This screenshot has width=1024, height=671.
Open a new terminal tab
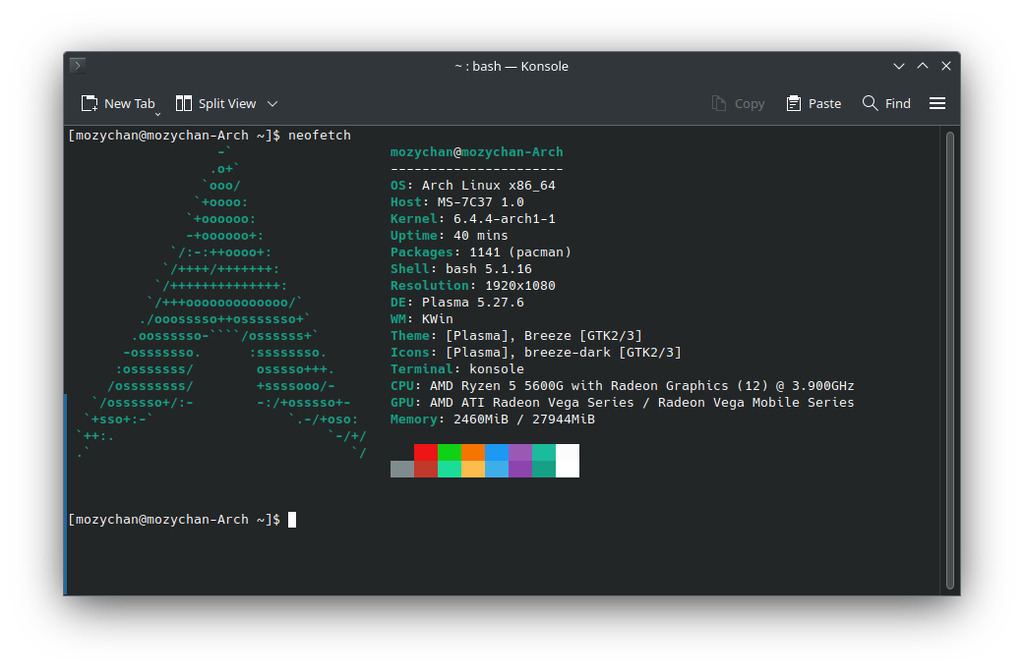tap(117, 103)
